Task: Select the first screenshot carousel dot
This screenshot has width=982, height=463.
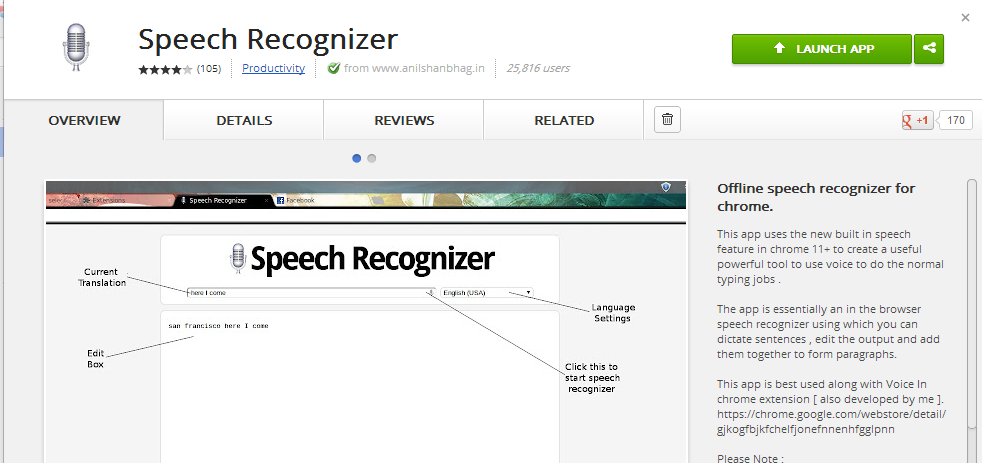Action: 356,159
